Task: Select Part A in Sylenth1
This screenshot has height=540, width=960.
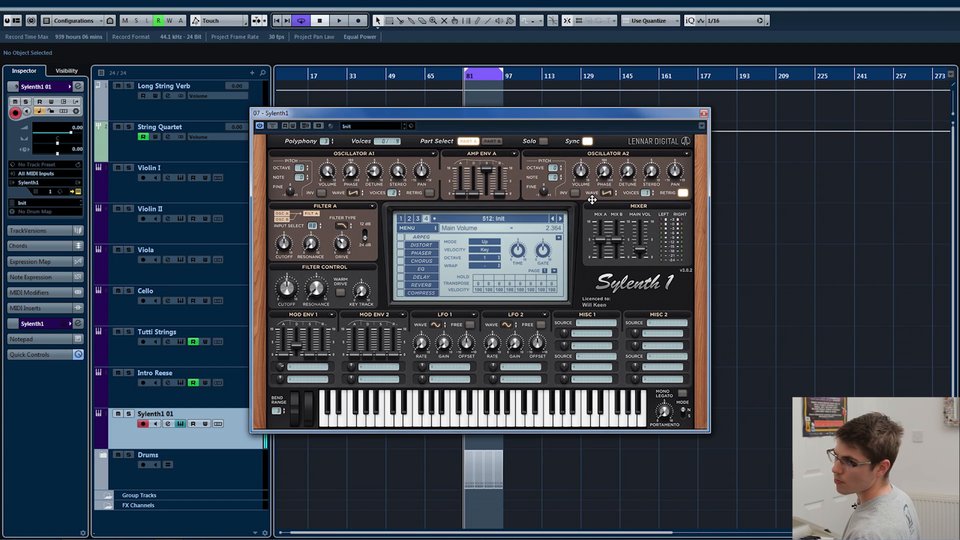Action: [468, 141]
